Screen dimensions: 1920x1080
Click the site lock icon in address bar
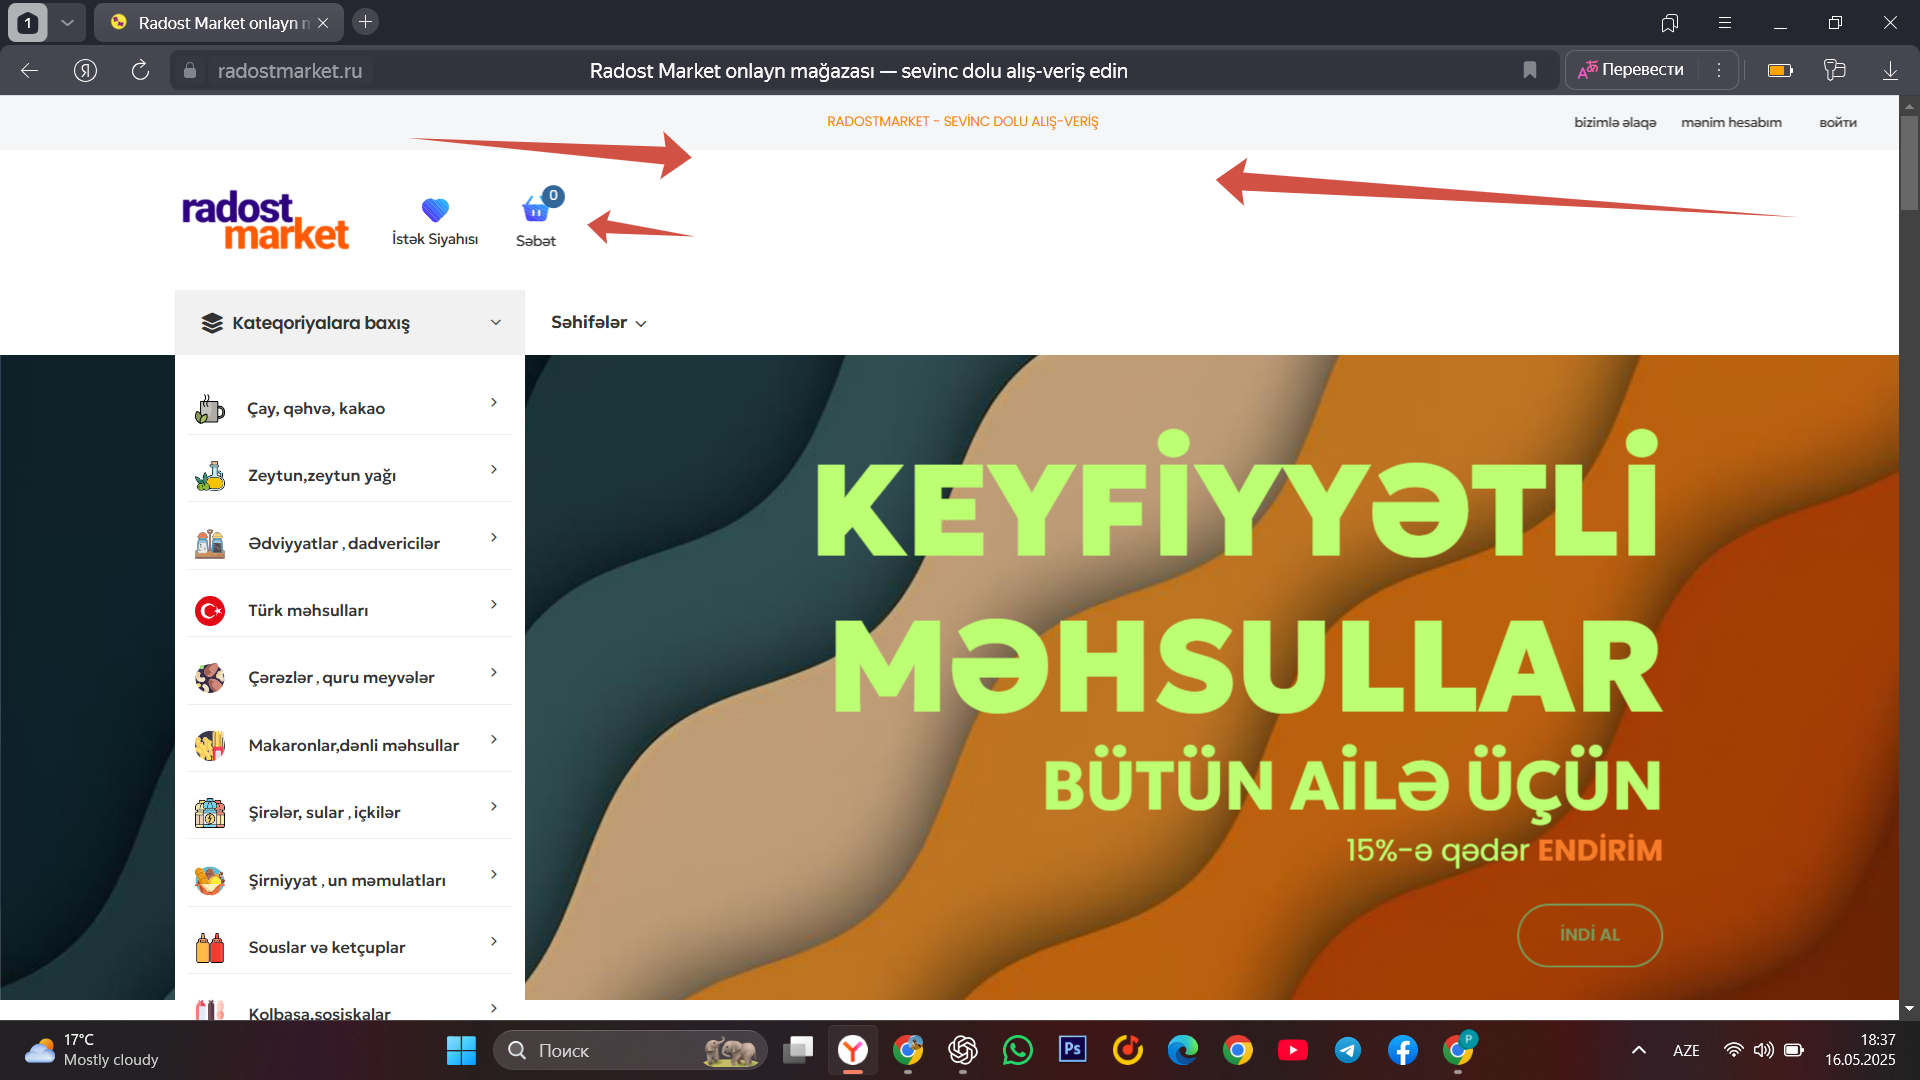pyautogui.click(x=190, y=70)
